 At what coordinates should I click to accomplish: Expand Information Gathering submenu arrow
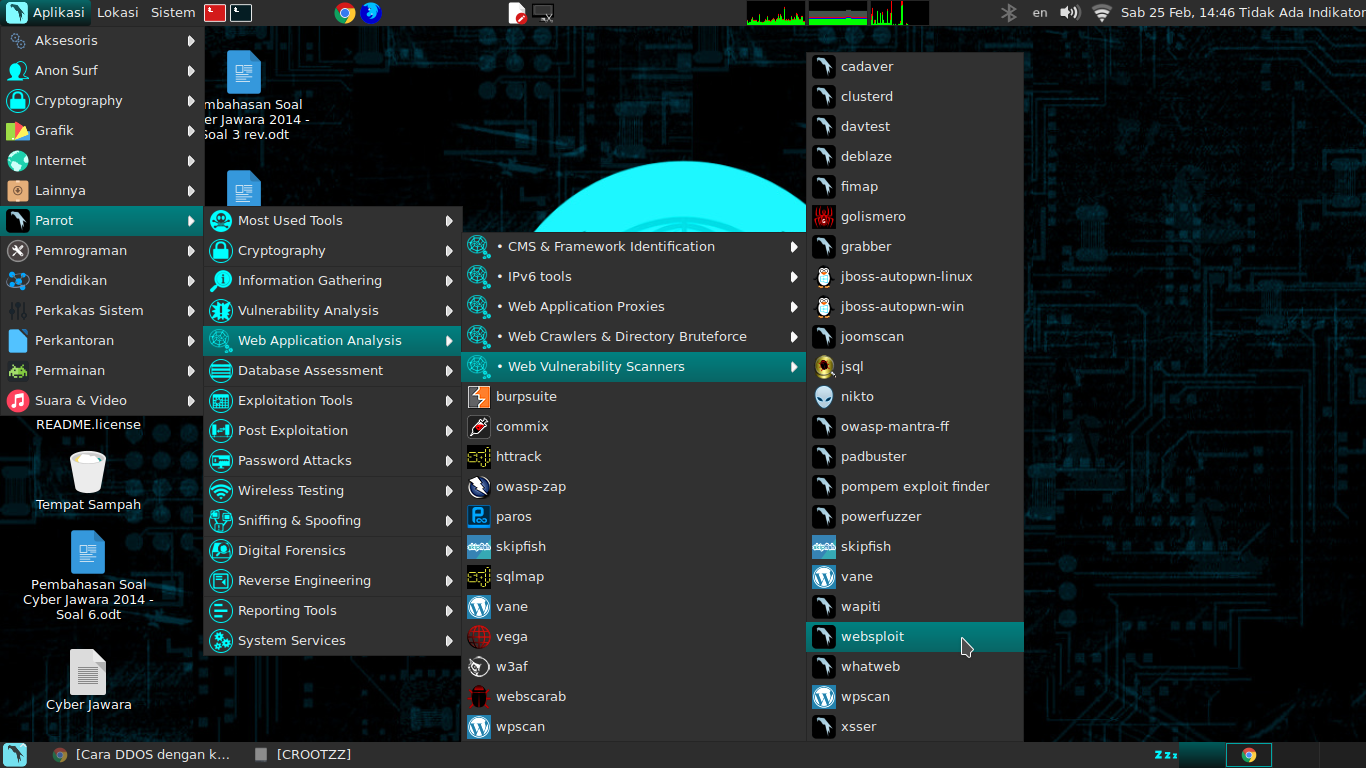pos(449,281)
